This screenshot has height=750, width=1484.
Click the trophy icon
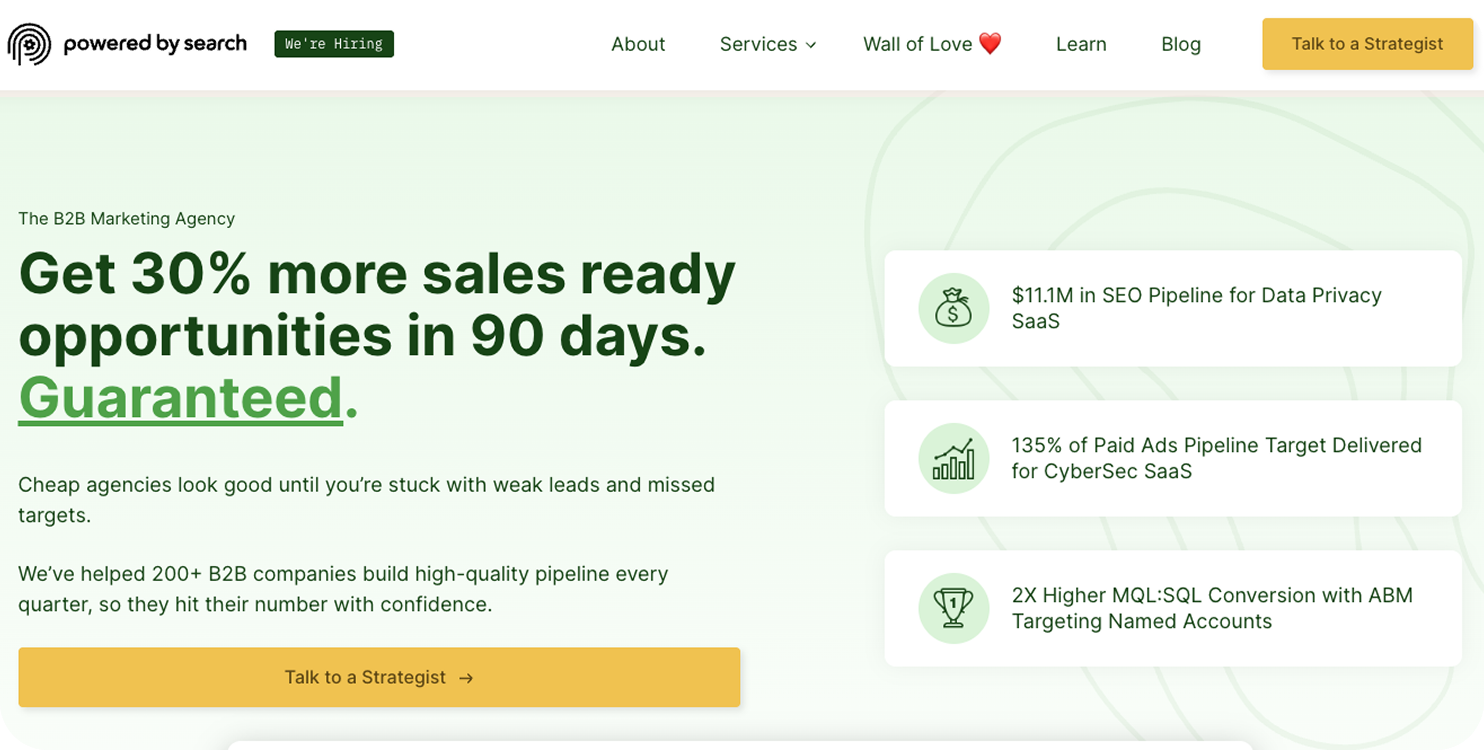953,608
